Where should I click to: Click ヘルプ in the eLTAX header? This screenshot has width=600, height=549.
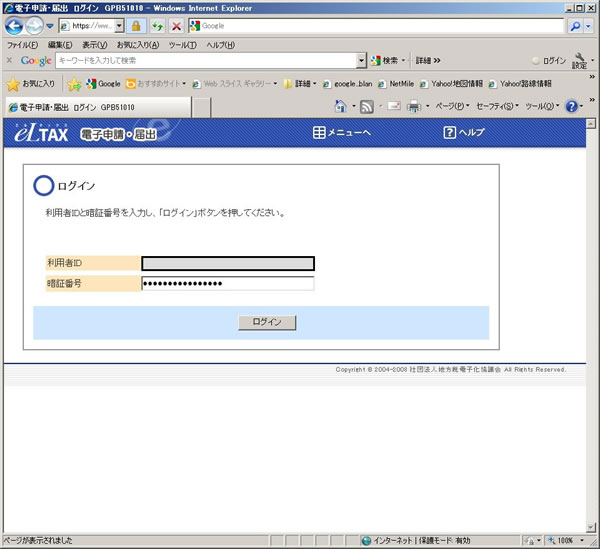click(464, 133)
